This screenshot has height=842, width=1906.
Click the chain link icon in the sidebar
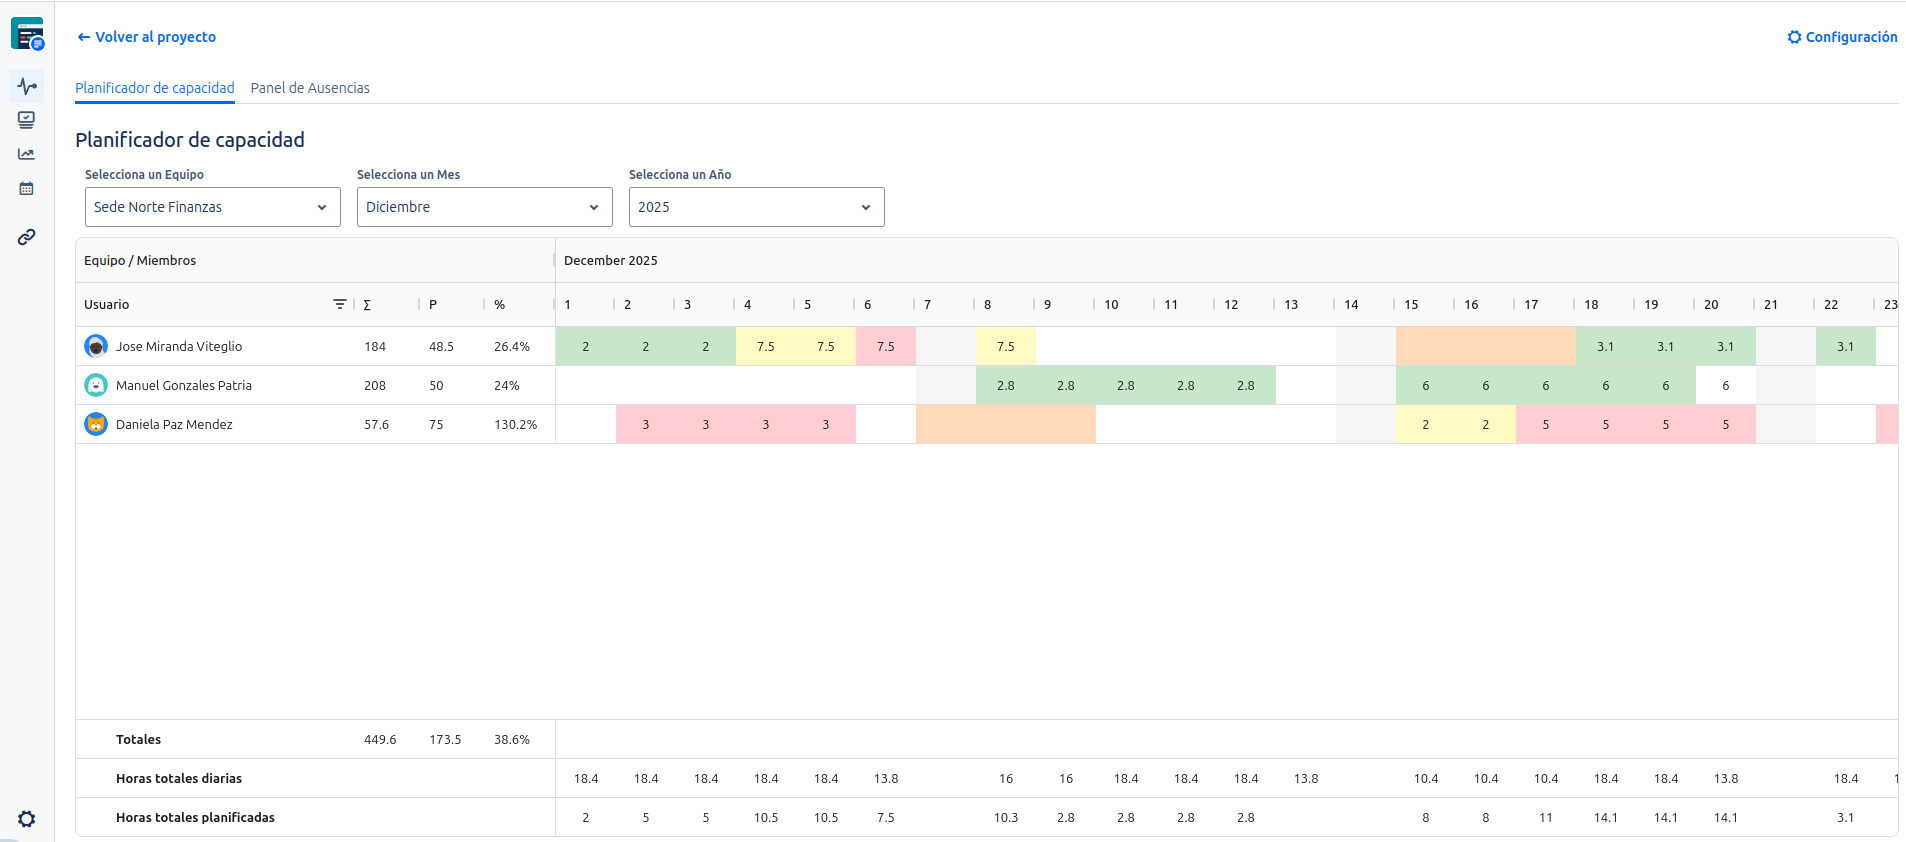tap(27, 237)
